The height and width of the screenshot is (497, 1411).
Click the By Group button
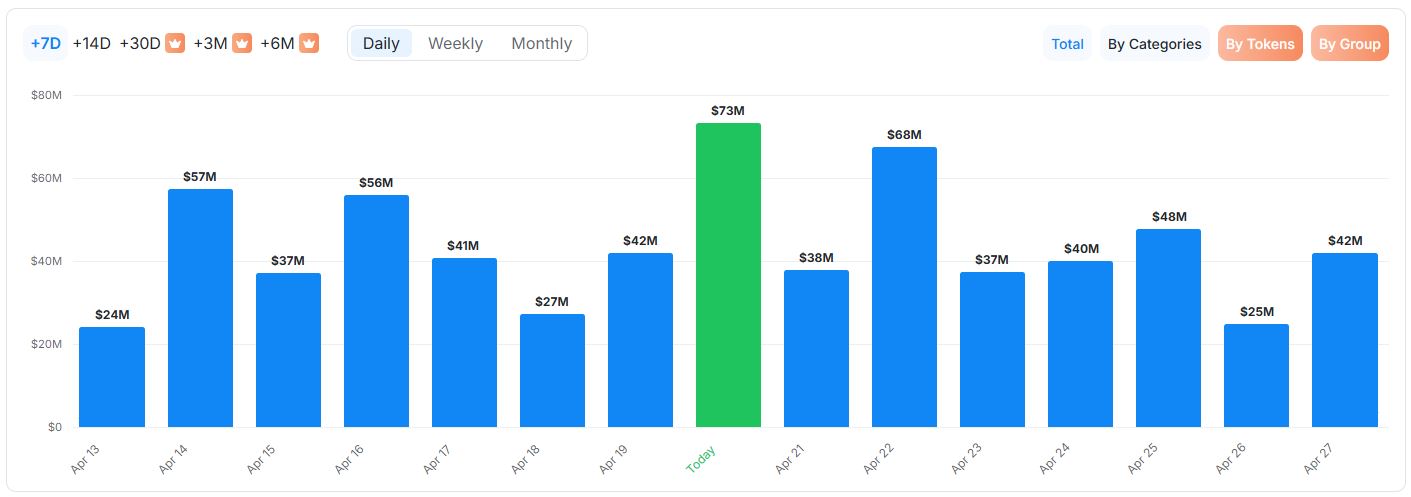(1349, 44)
